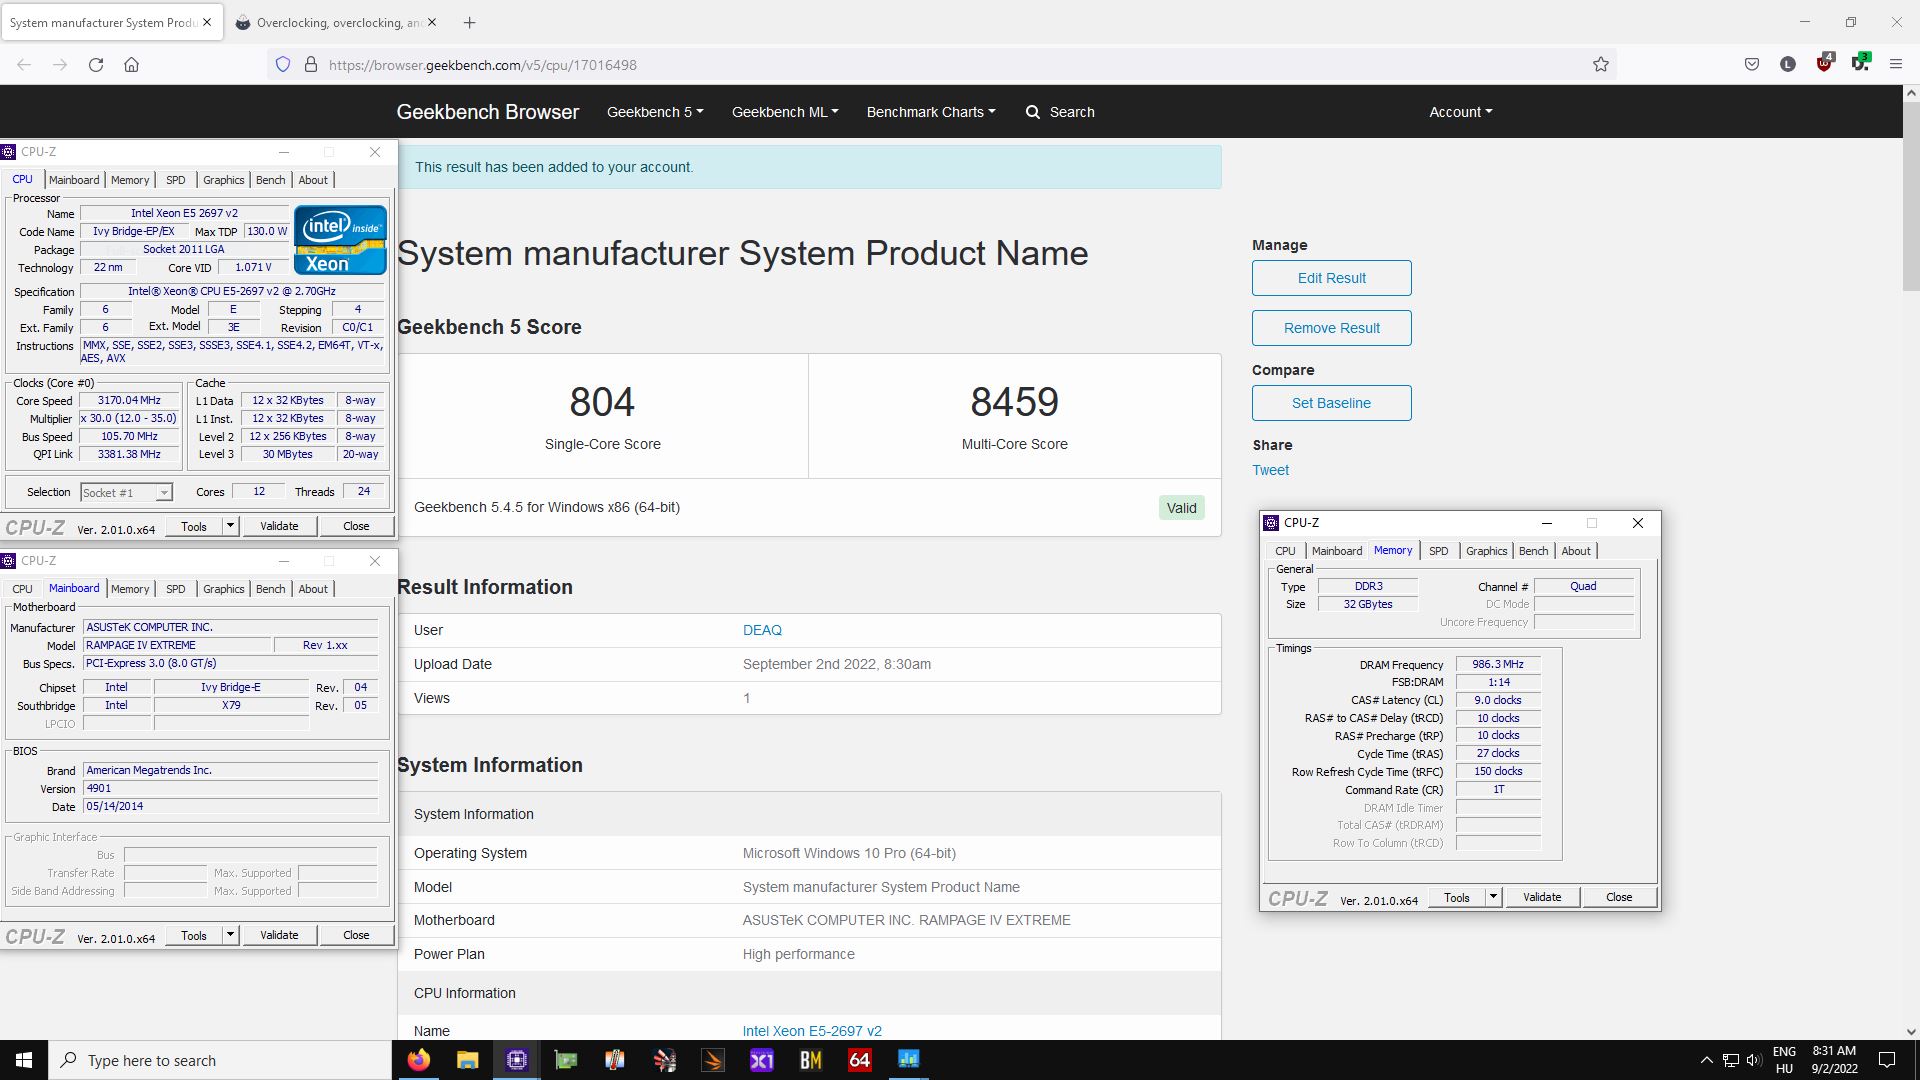This screenshot has width=1920, height=1080.
Task: Click Validate in the CPU-Z Memory window
Action: [x=1541, y=897]
